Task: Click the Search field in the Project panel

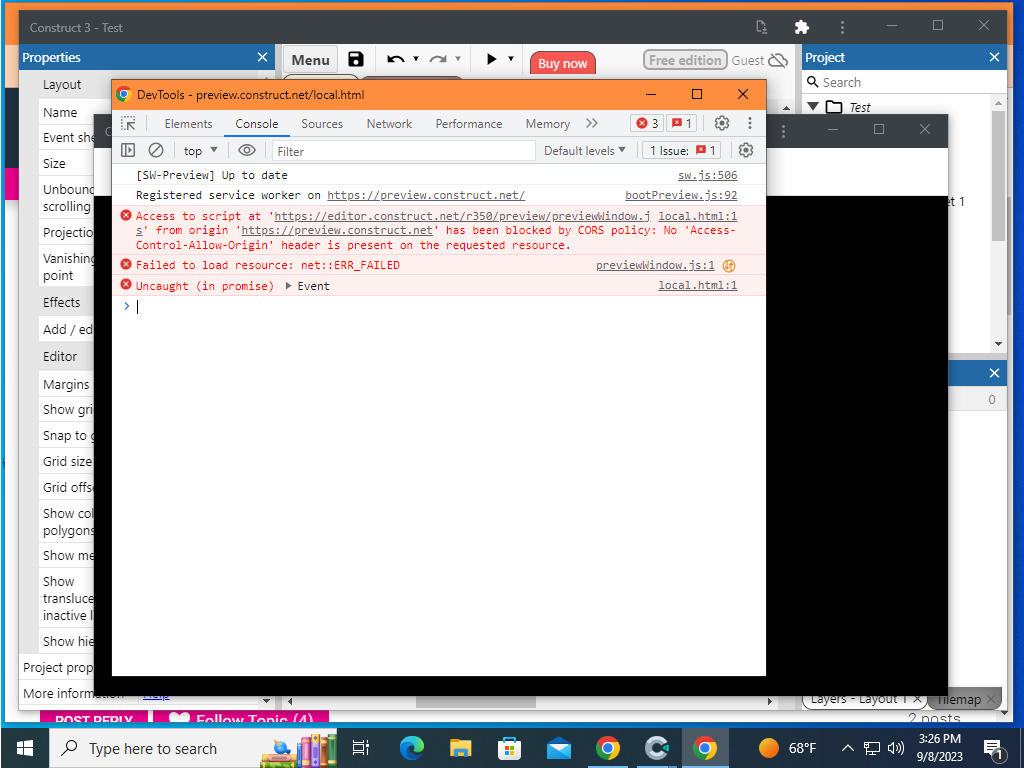Action: coord(904,82)
